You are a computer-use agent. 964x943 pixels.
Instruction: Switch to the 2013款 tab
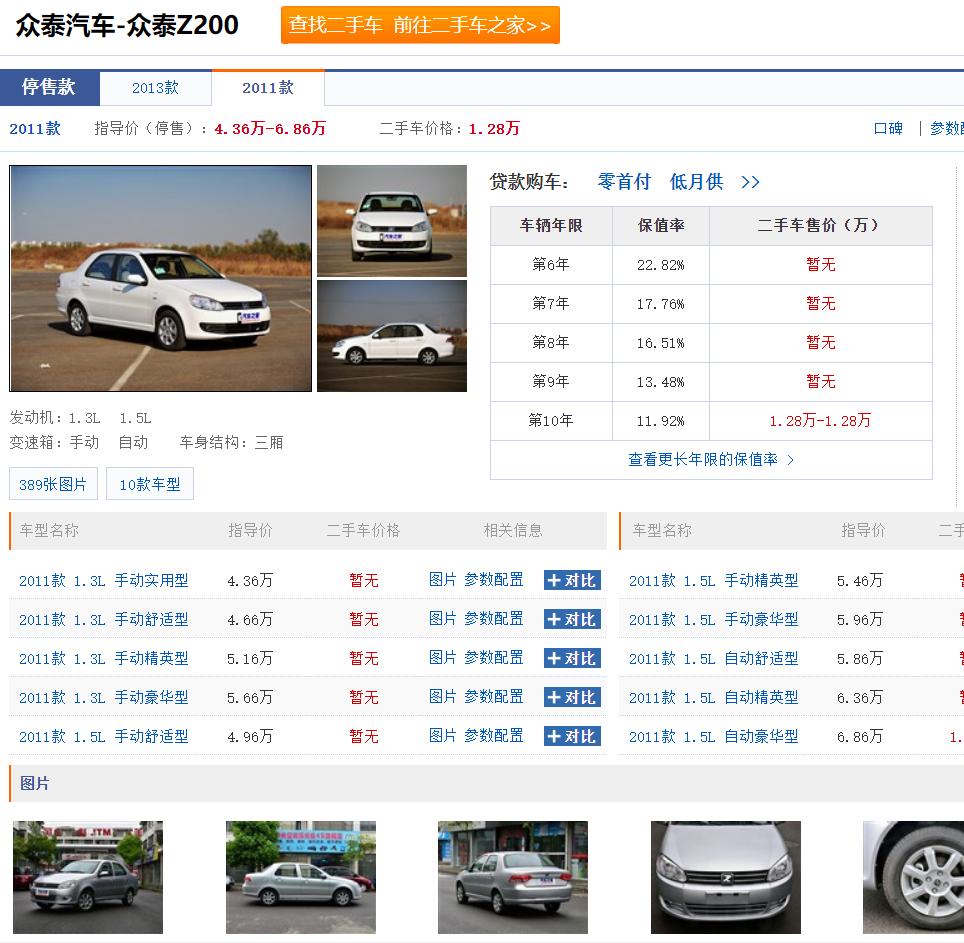coord(155,88)
